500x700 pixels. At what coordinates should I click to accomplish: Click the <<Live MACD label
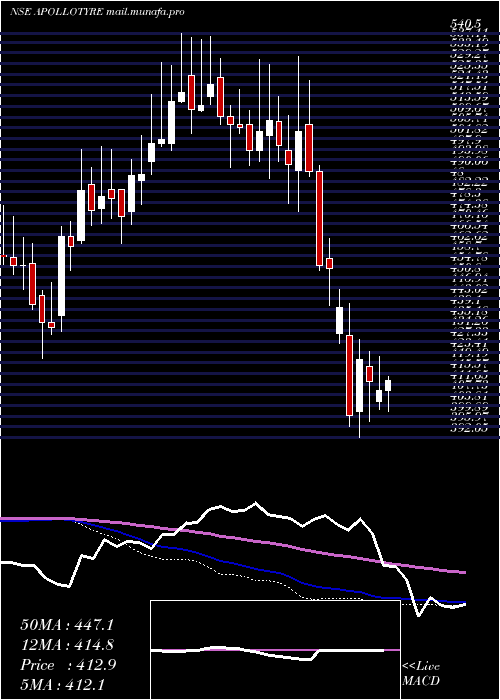pyautogui.click(x=421, y=674)
